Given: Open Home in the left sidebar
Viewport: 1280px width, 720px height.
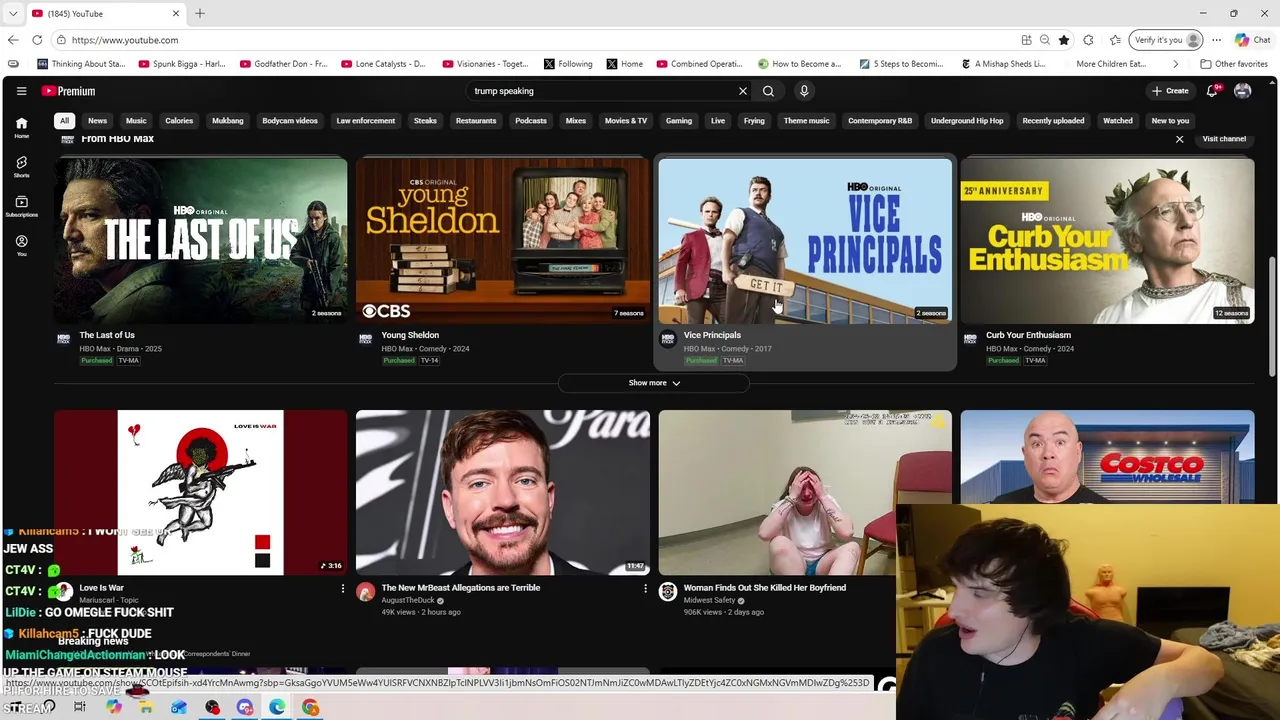Looking at the screenshot, I should coord(21,128).
